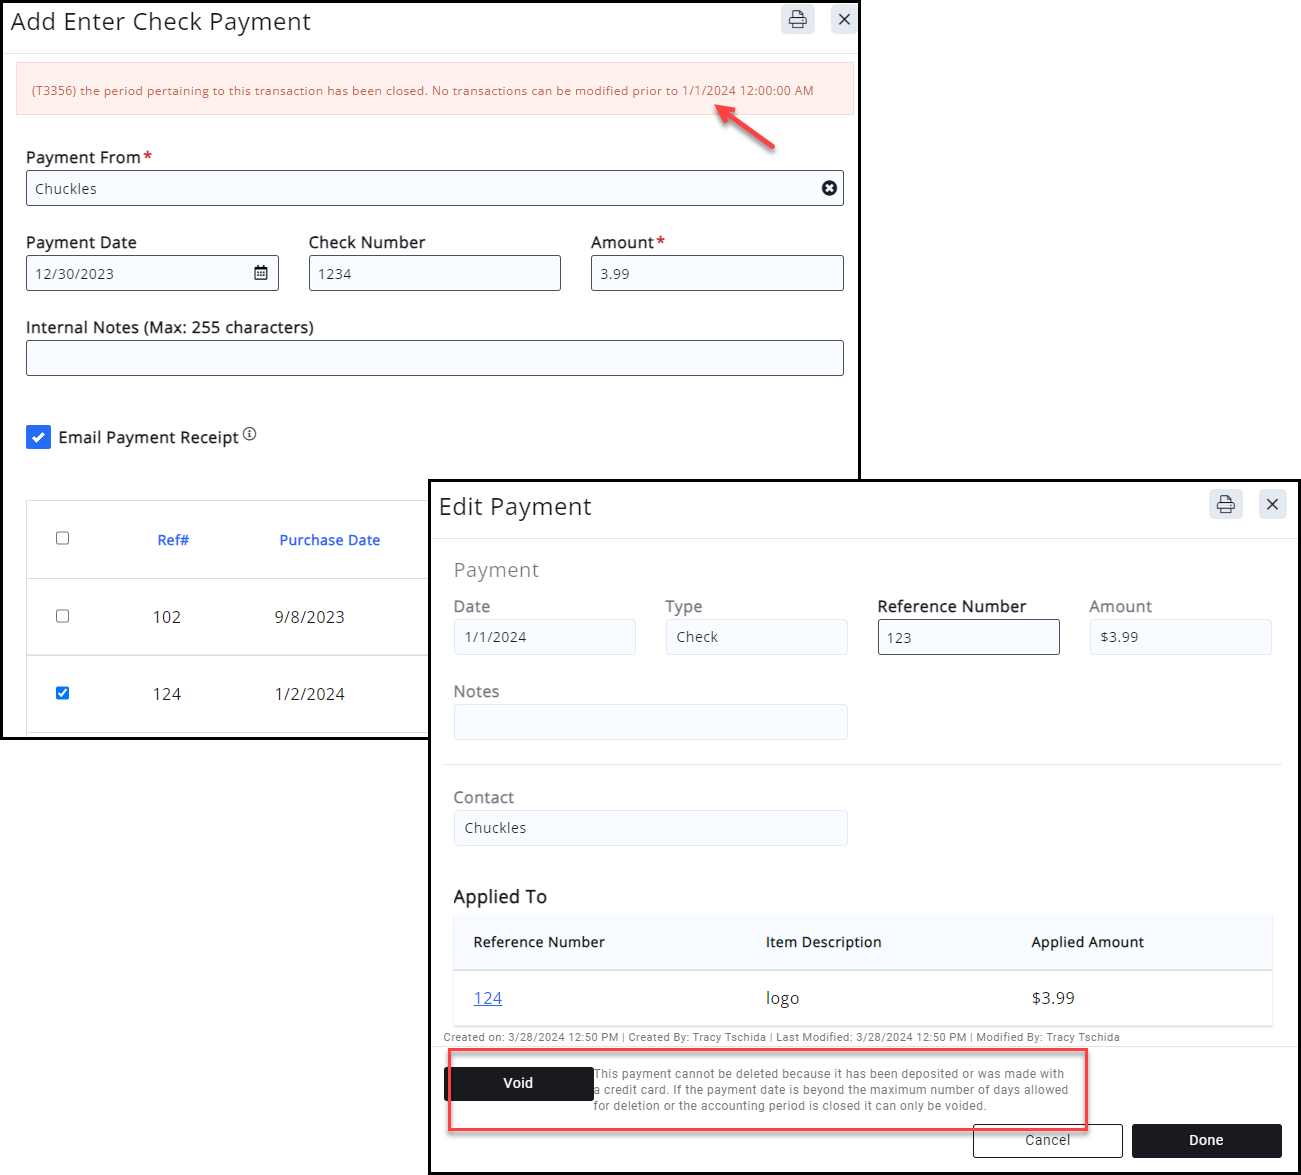Image resolution: width=1301 pixels, height=1175 pixels.
Task: Open the reference 124 link in Applied To
Action: (x=488, y=998)
